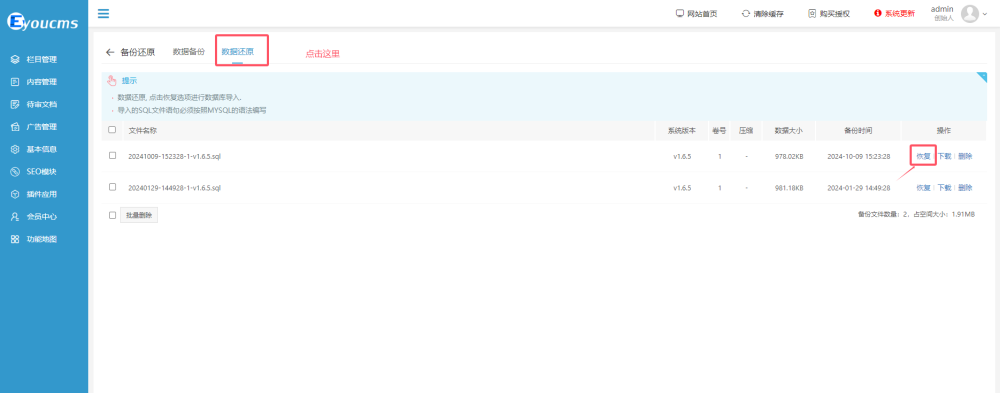
Task: Click 下载 for the 2024-01-29 backup
Action: pos(945,188)
